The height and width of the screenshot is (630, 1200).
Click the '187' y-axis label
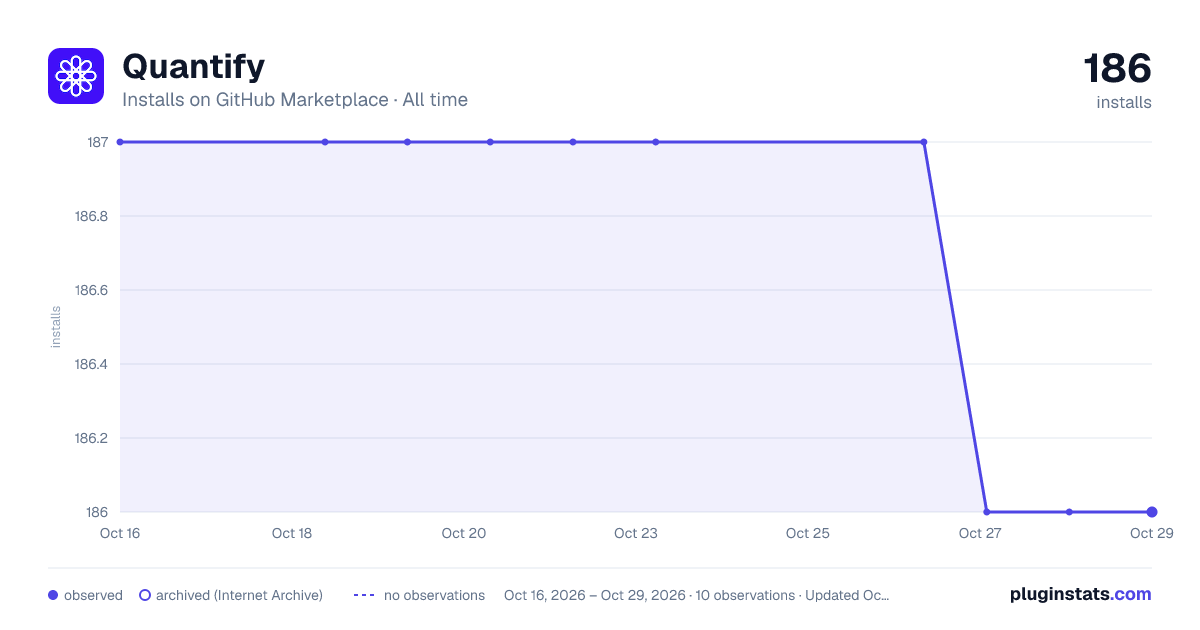[x=97, y=142]
